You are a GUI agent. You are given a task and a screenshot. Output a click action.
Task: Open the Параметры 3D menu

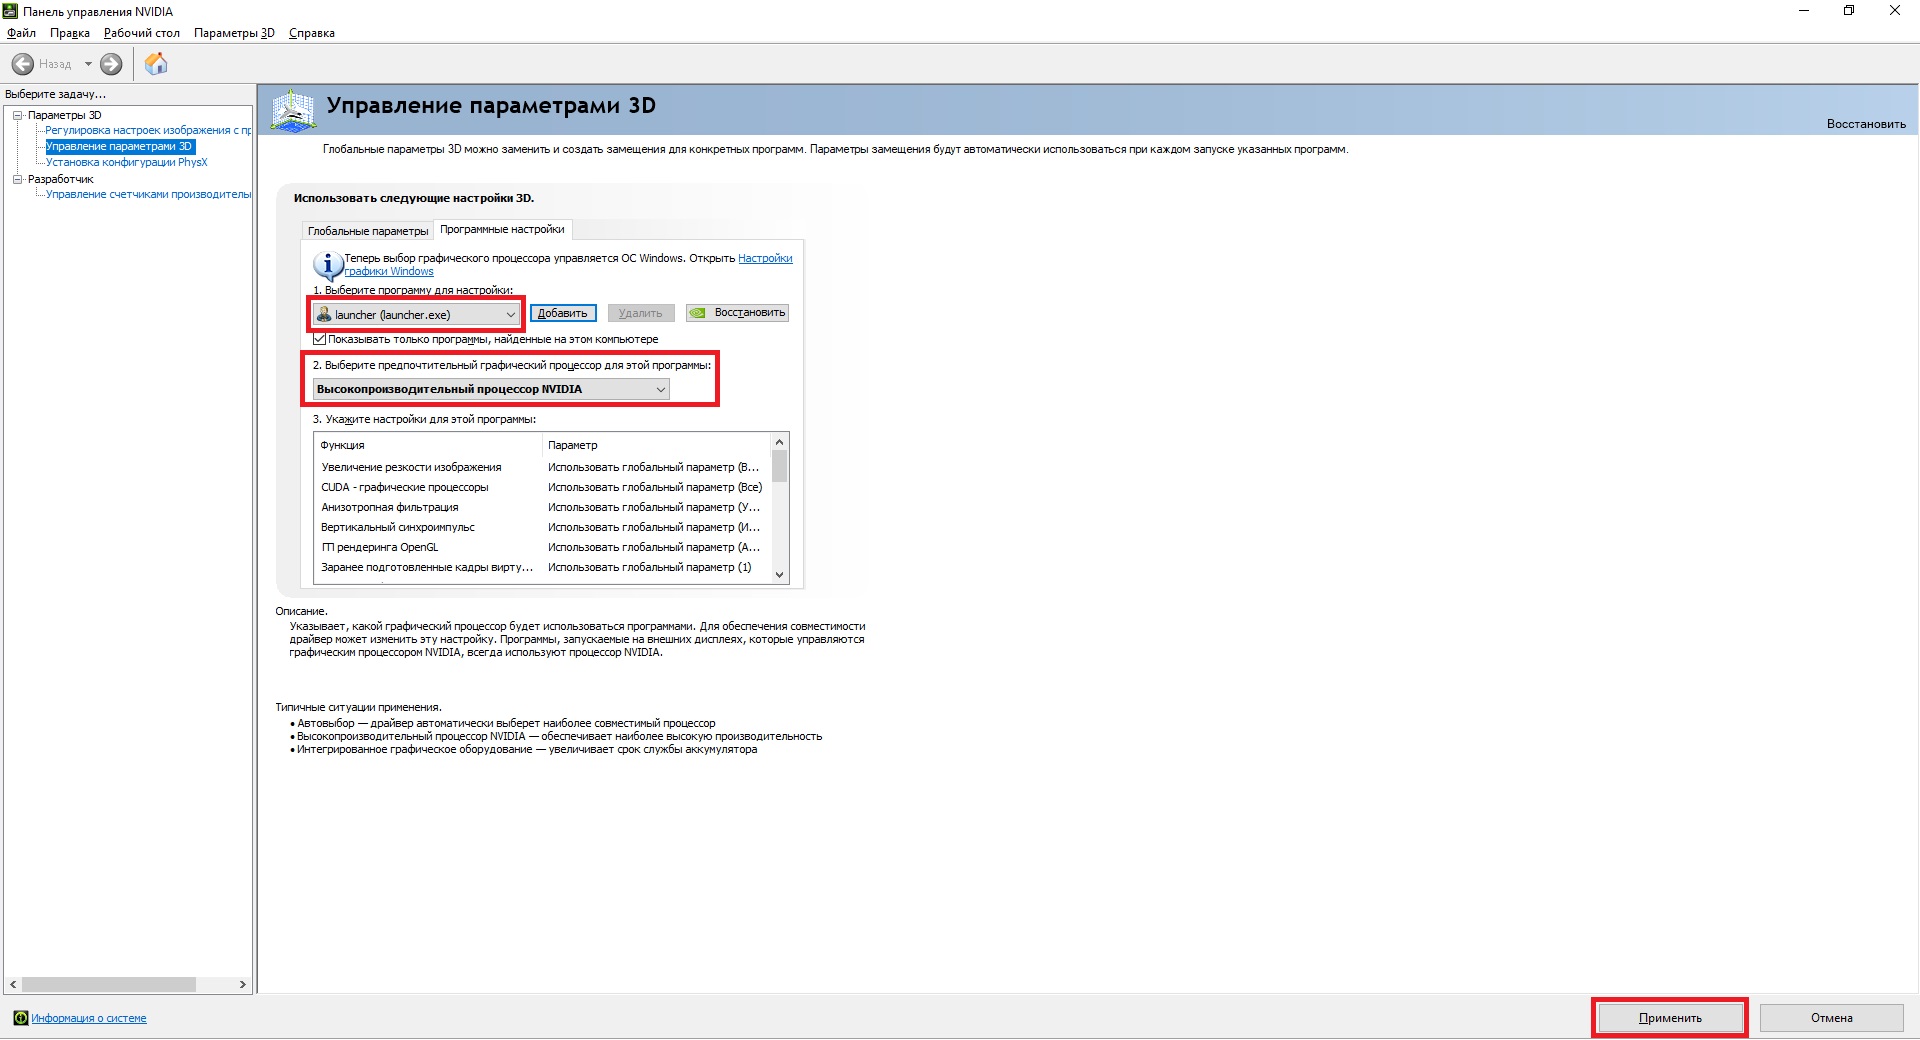234,33
